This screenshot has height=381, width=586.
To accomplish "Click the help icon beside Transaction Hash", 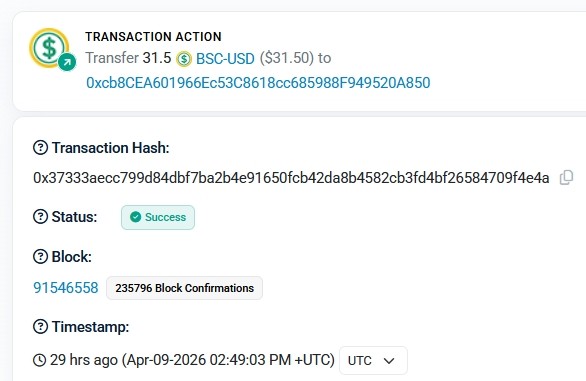I will point(40,148).
